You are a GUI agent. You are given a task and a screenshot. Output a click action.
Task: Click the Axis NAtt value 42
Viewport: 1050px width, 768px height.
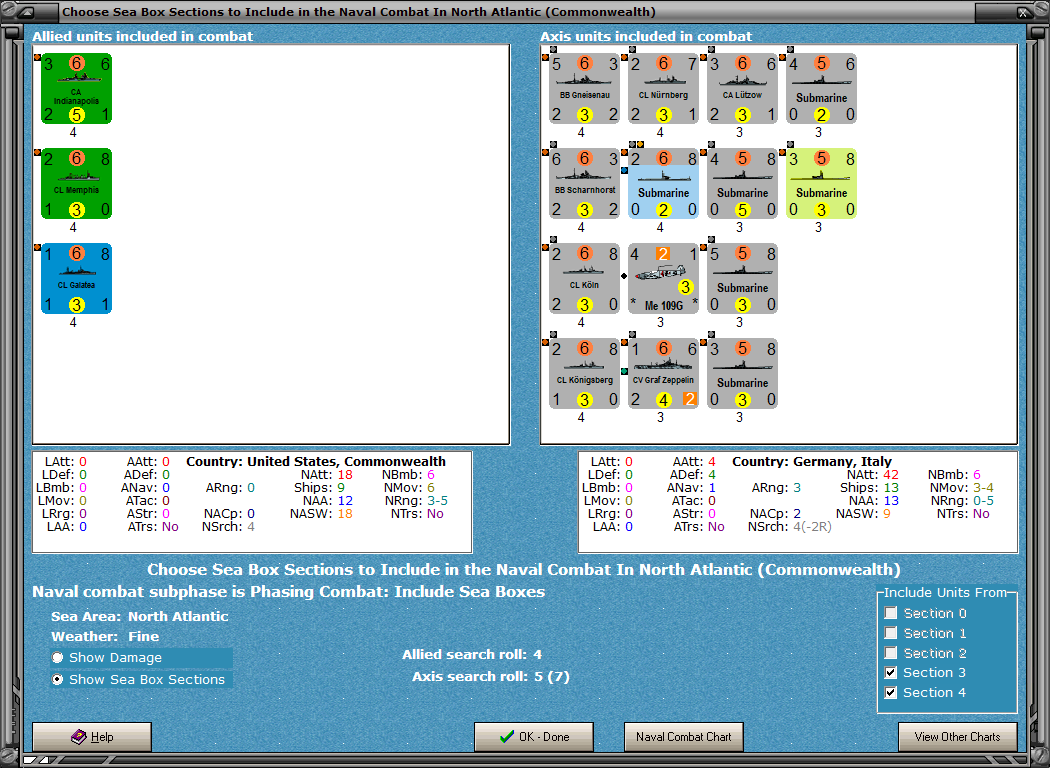point(891,475)
